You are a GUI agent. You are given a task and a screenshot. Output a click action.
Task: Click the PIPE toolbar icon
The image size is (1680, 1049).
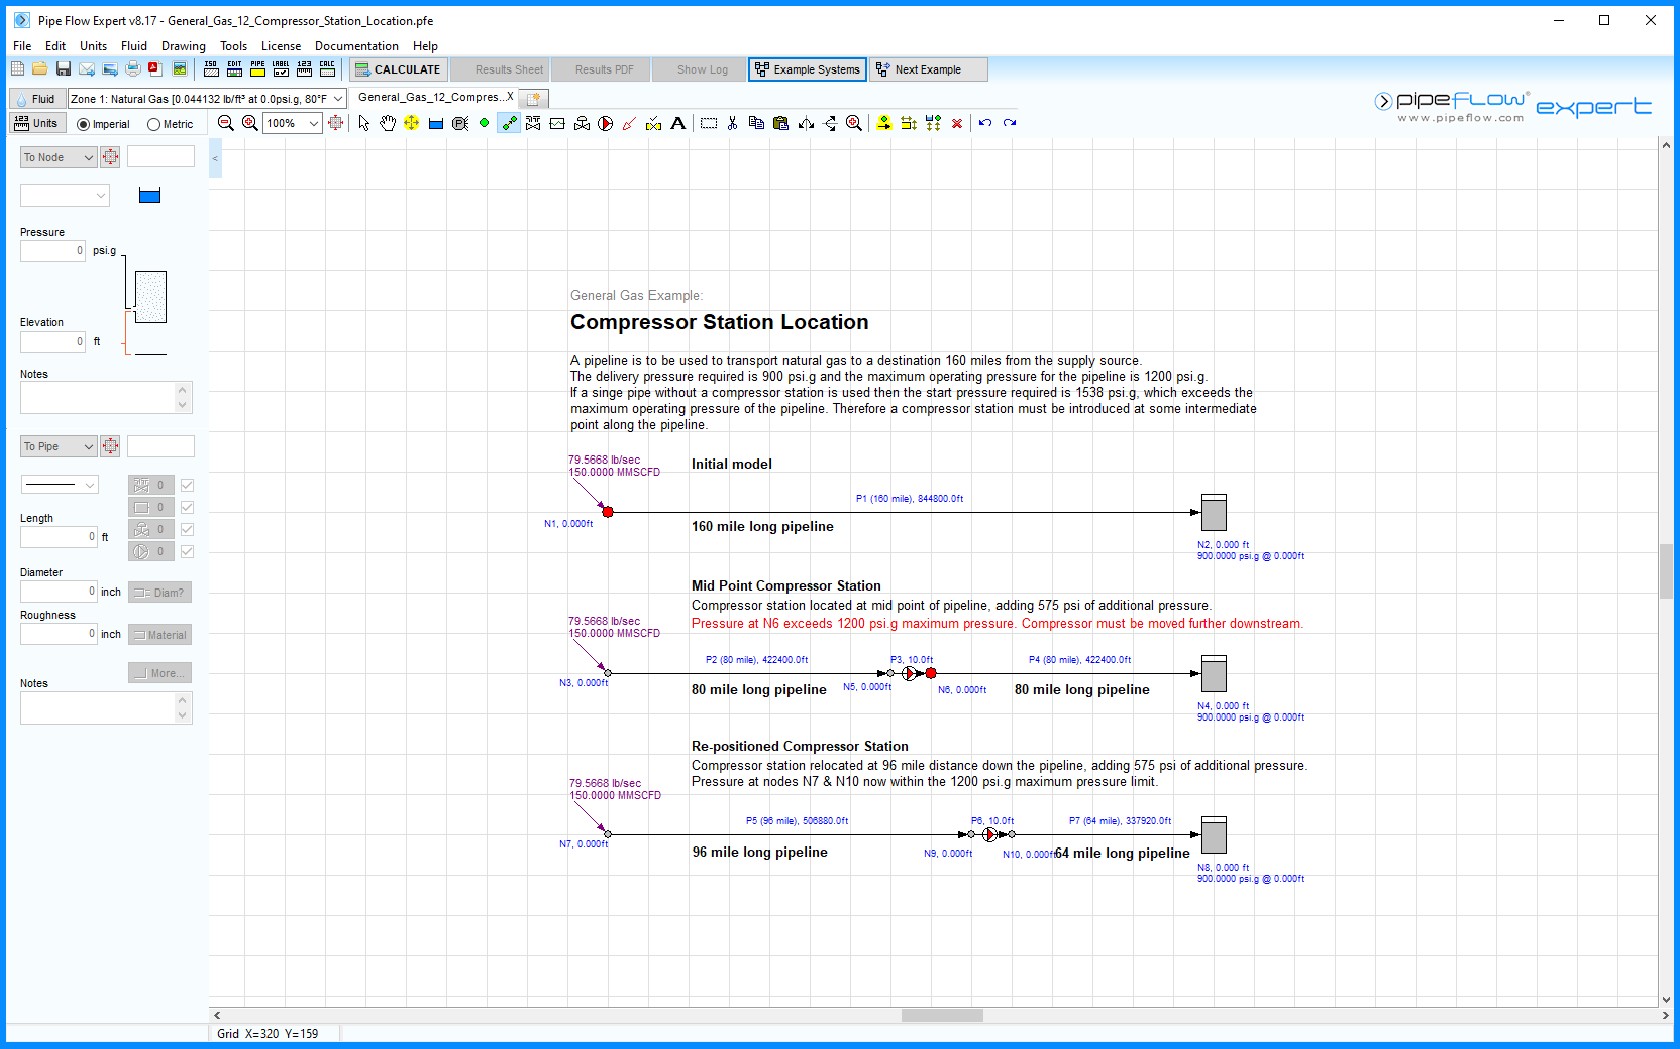[257, 69]
